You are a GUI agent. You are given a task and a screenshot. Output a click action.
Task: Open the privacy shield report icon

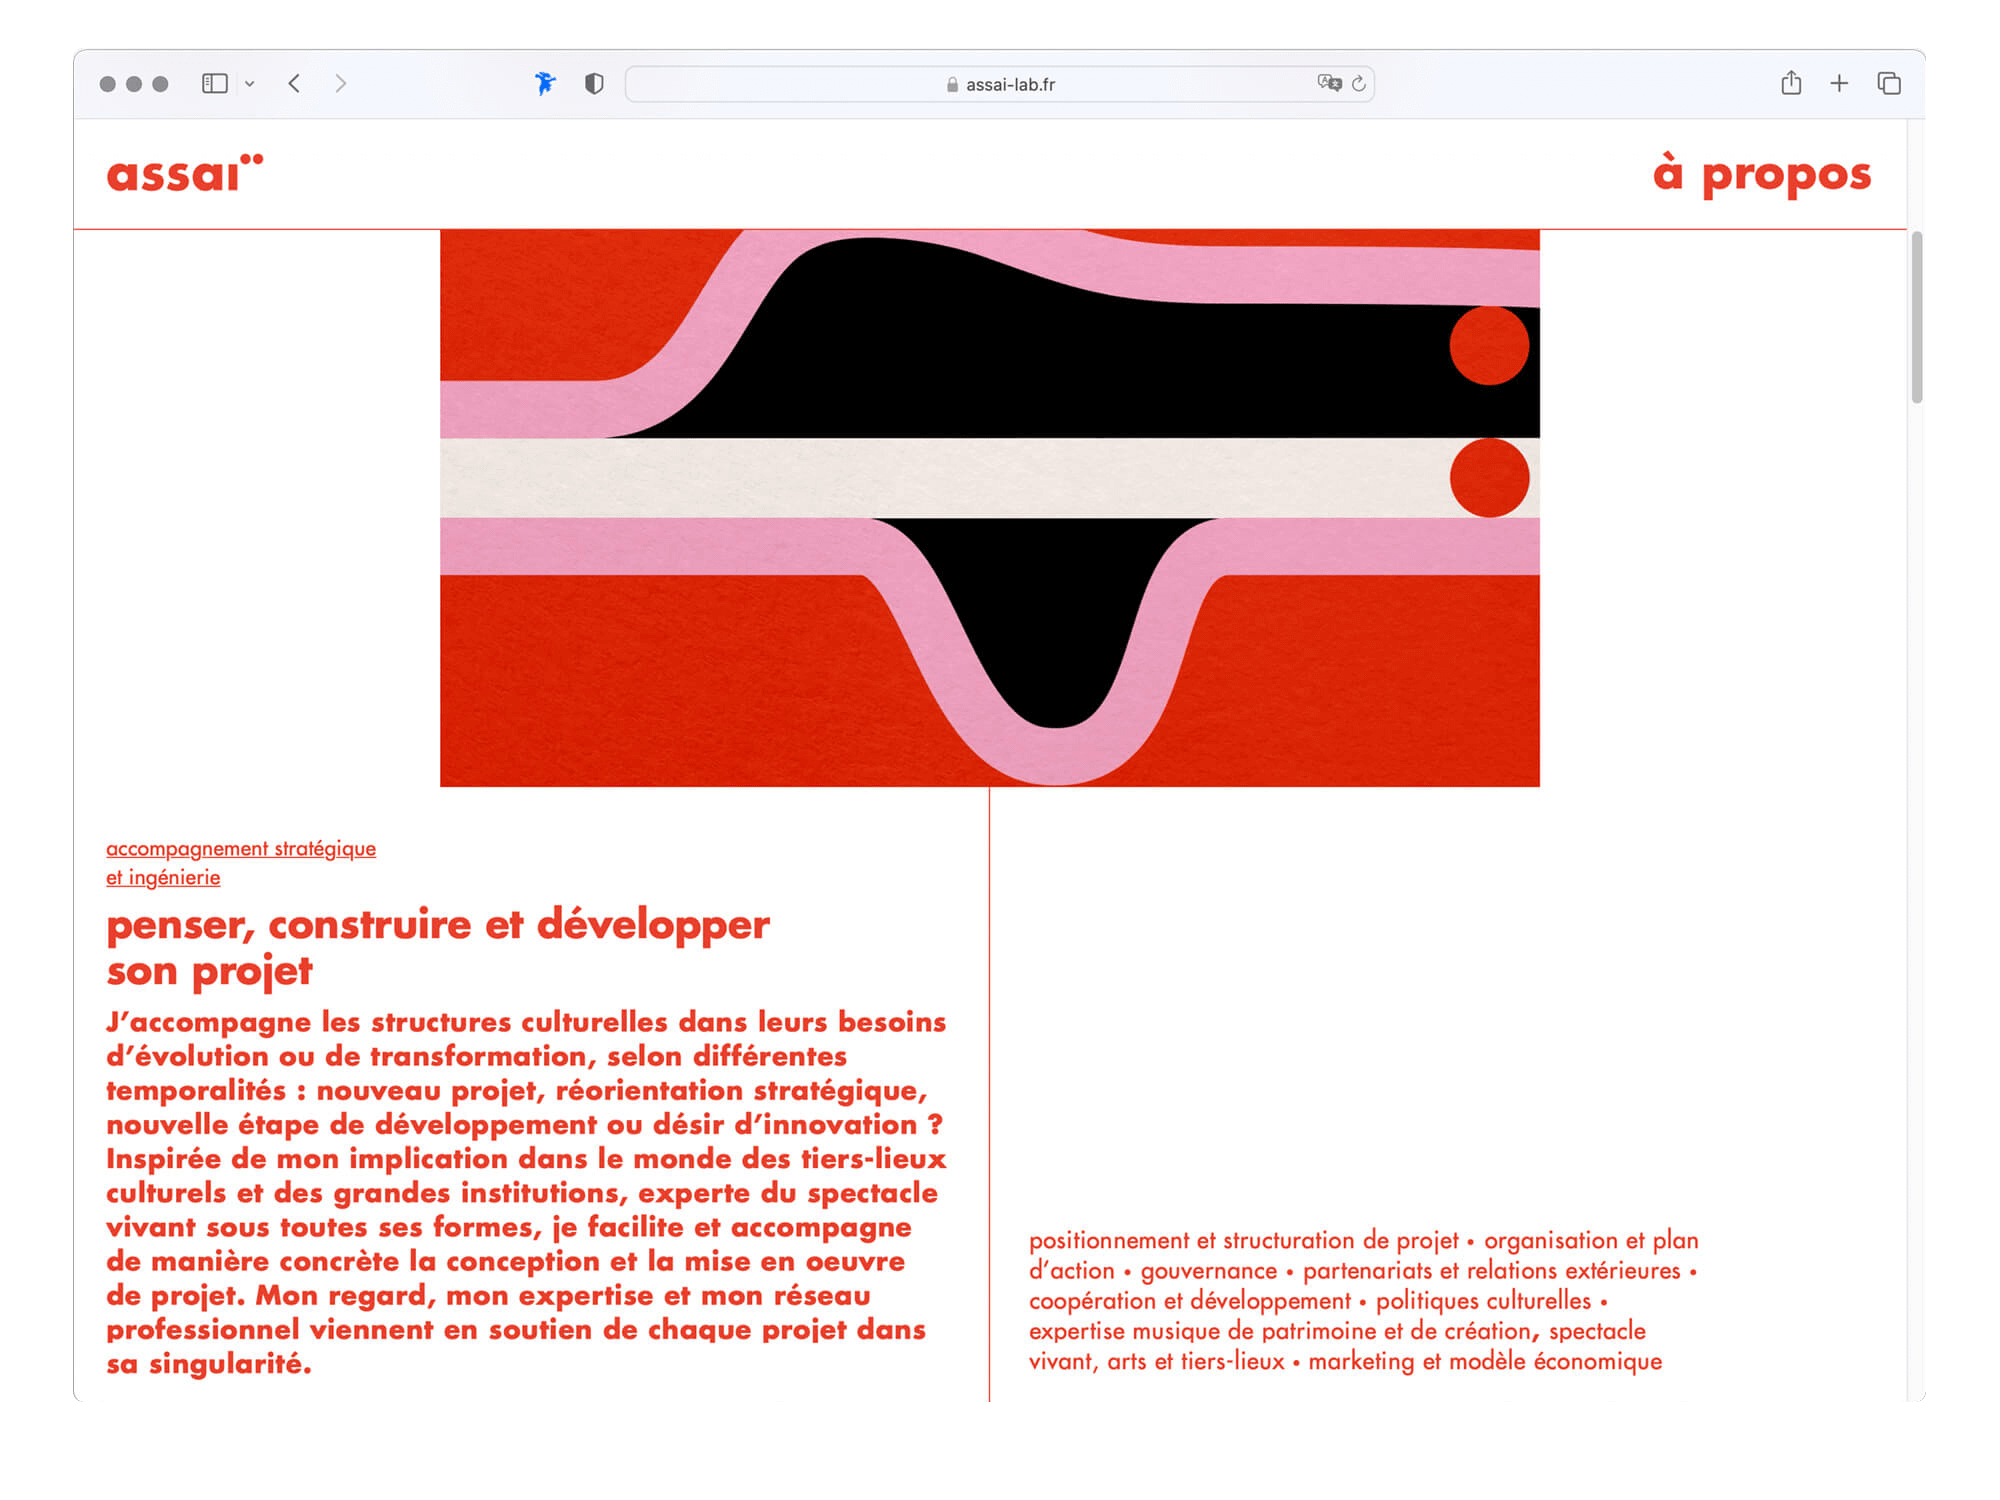click(594, 84)
